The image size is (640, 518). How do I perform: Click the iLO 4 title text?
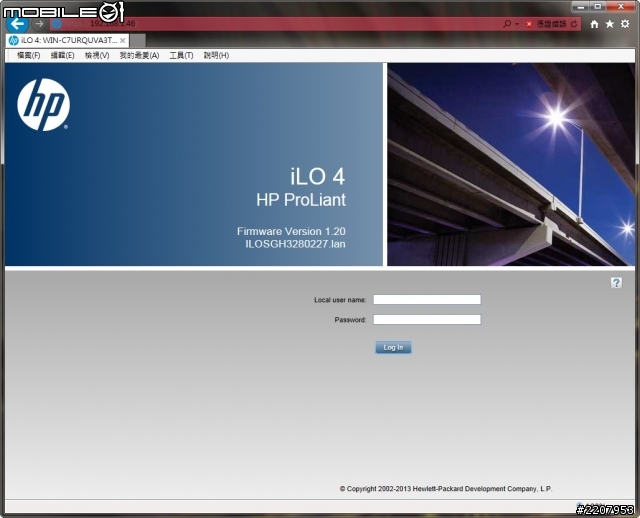(x=318, y=176)
